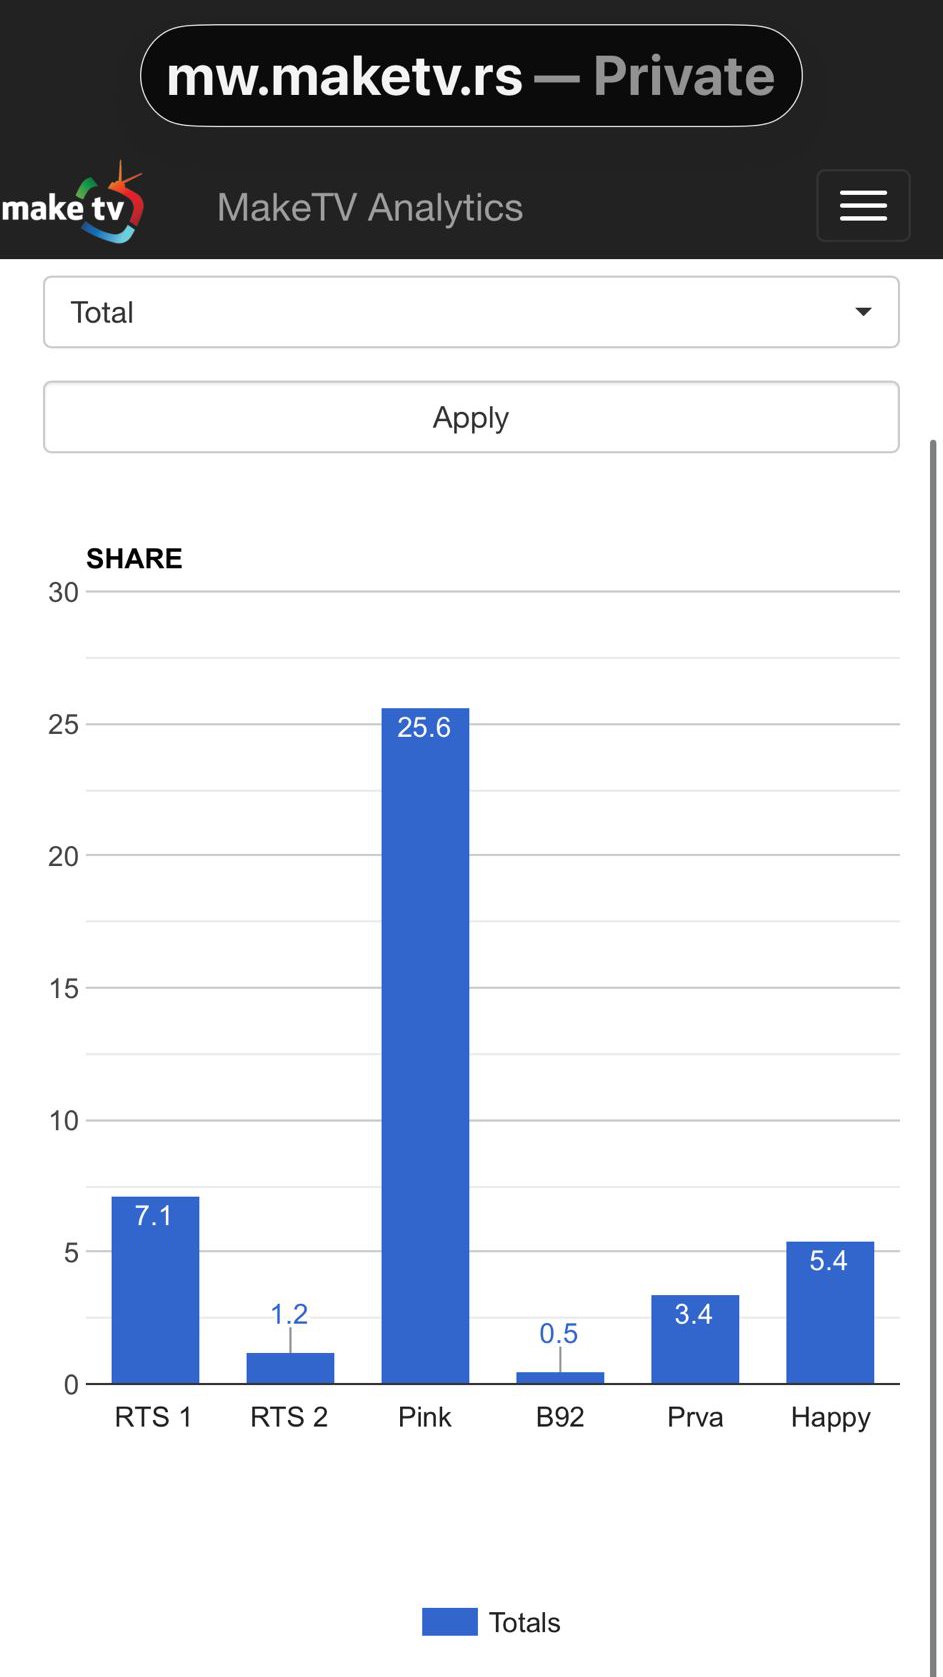Click the B92 bar in chart

click(x=560, y=1378)
